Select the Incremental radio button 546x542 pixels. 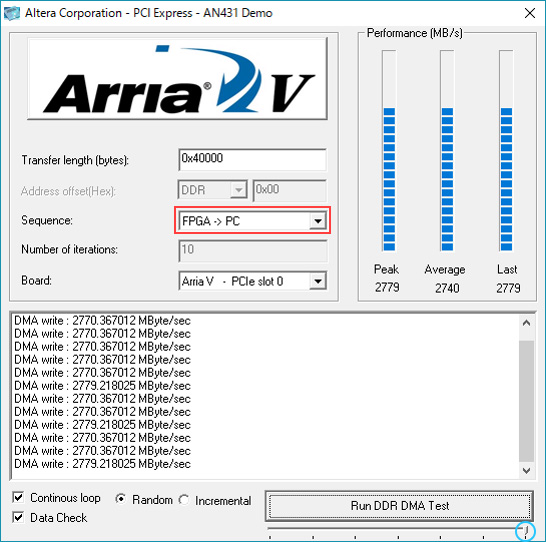pyautogui.click(x=184, y=500)
